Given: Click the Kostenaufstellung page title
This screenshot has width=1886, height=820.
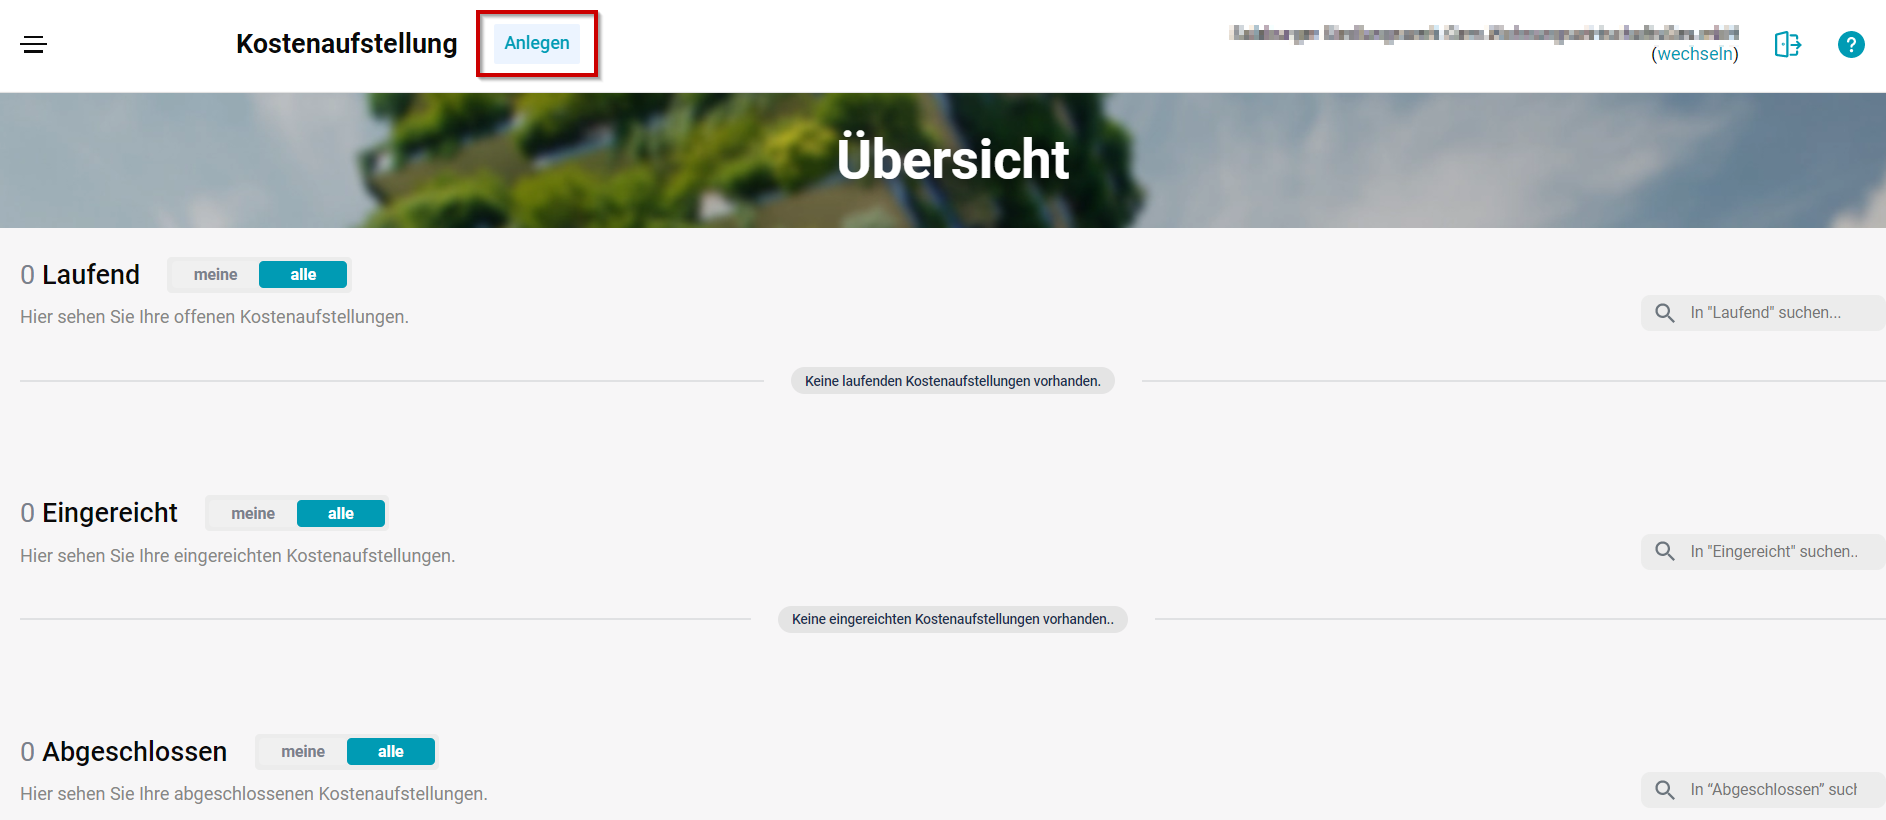Looking at the screenshot, I should (346, 44).
